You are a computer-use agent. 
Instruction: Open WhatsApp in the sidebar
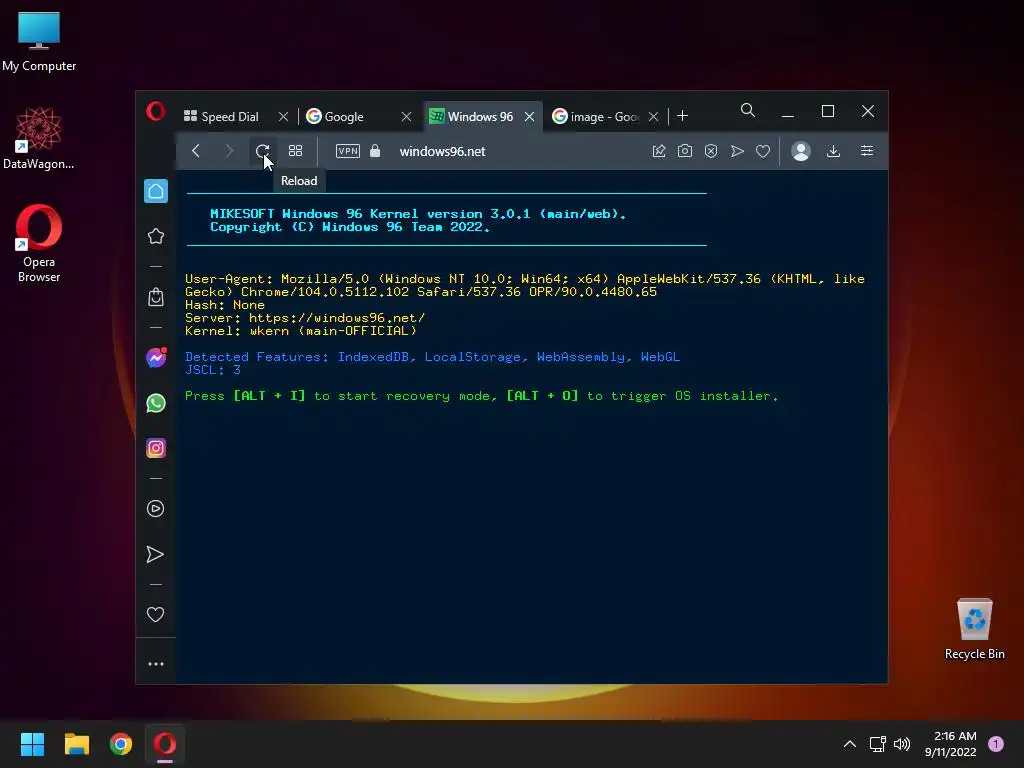(x=155, y=403)
